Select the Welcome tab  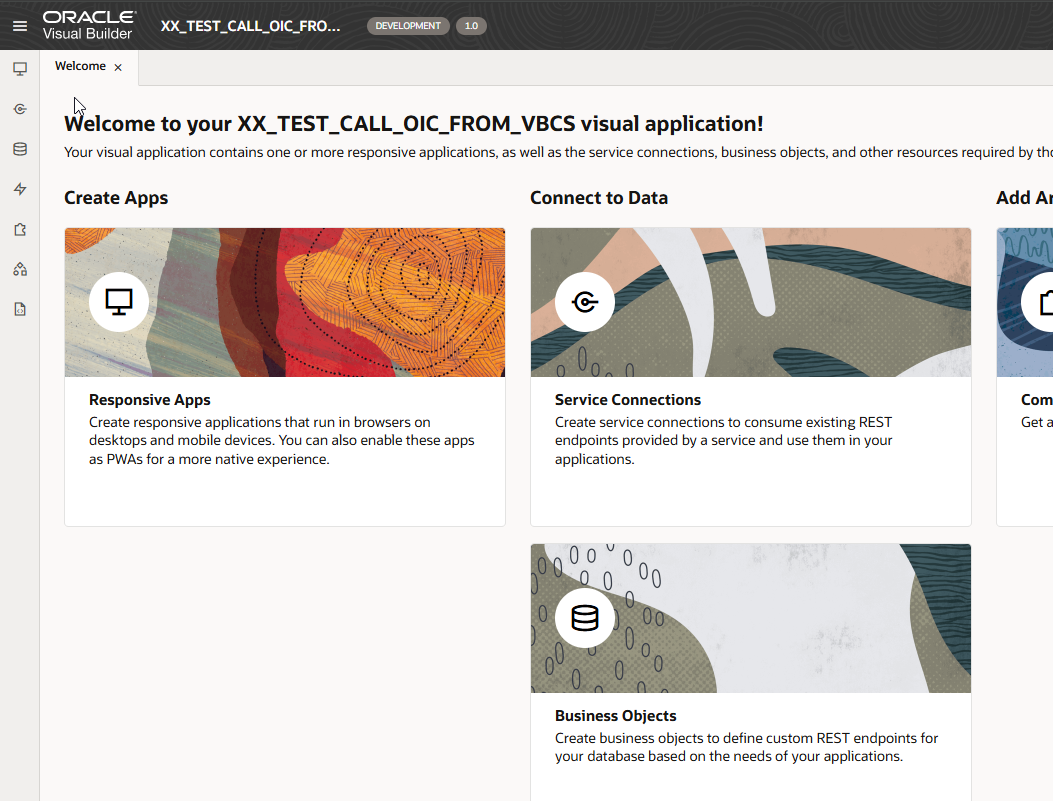click(80, 66)
